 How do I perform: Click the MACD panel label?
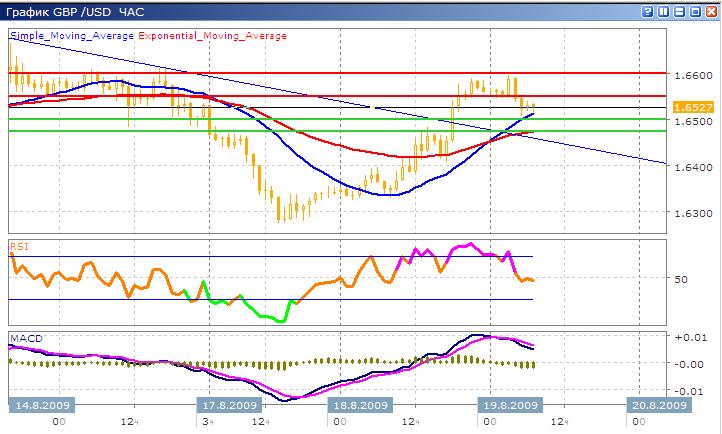tap(25, 338)
